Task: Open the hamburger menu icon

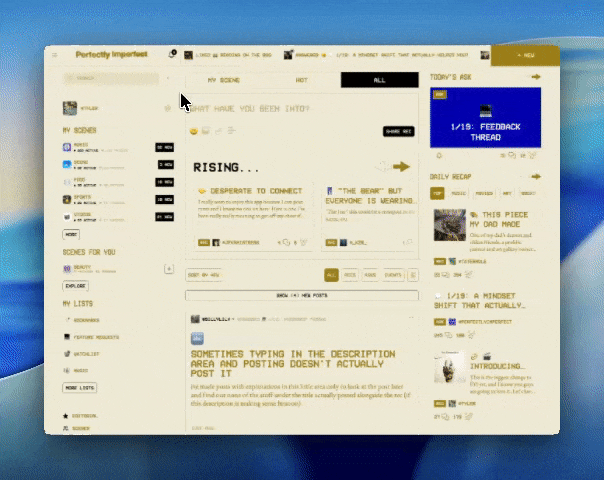Action: click(55, 55)
